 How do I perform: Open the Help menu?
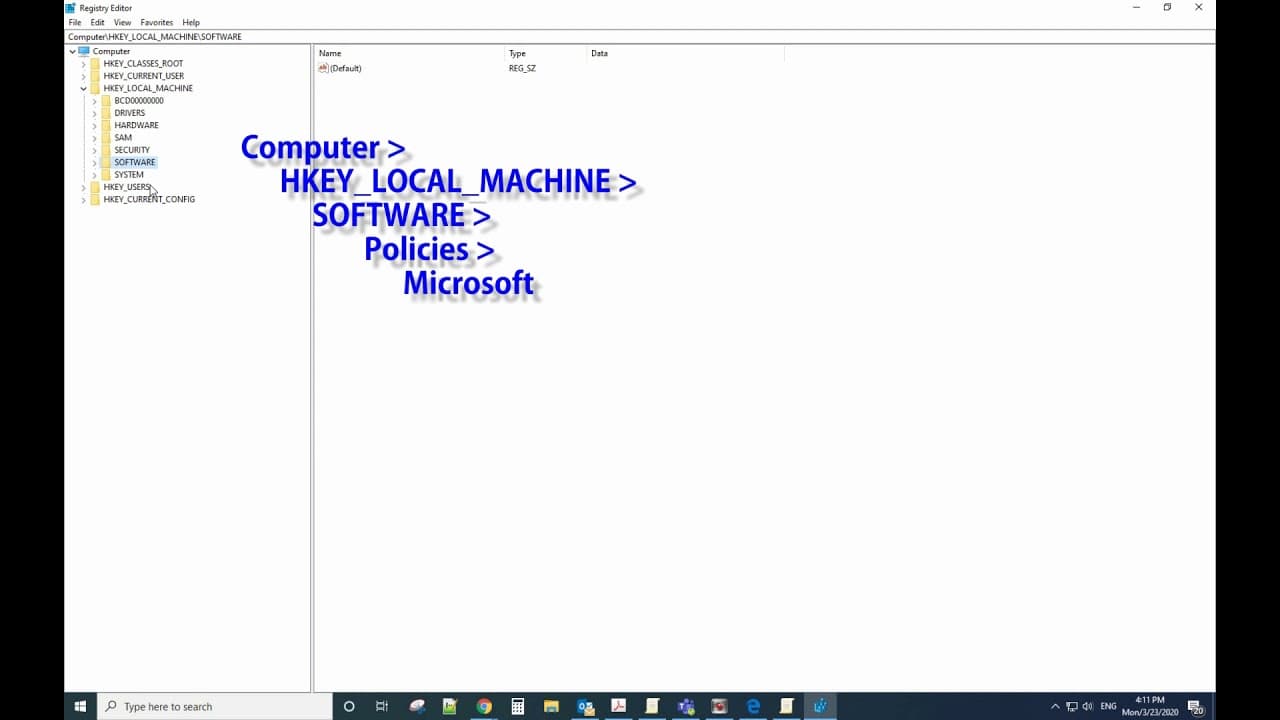191,22
